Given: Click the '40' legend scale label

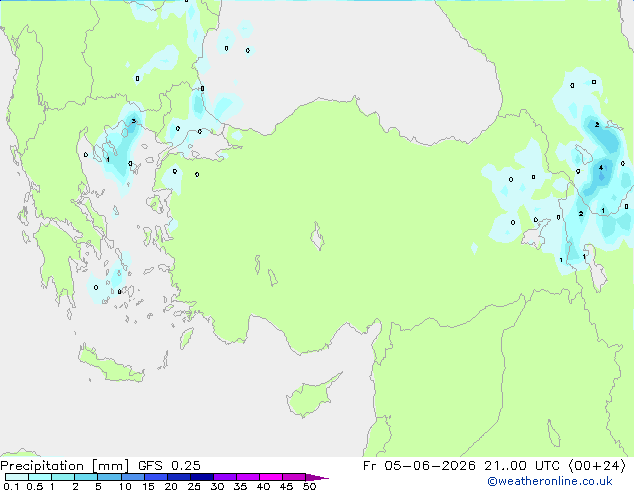Looking at the screenshot, I should click(x=263, y=486).
